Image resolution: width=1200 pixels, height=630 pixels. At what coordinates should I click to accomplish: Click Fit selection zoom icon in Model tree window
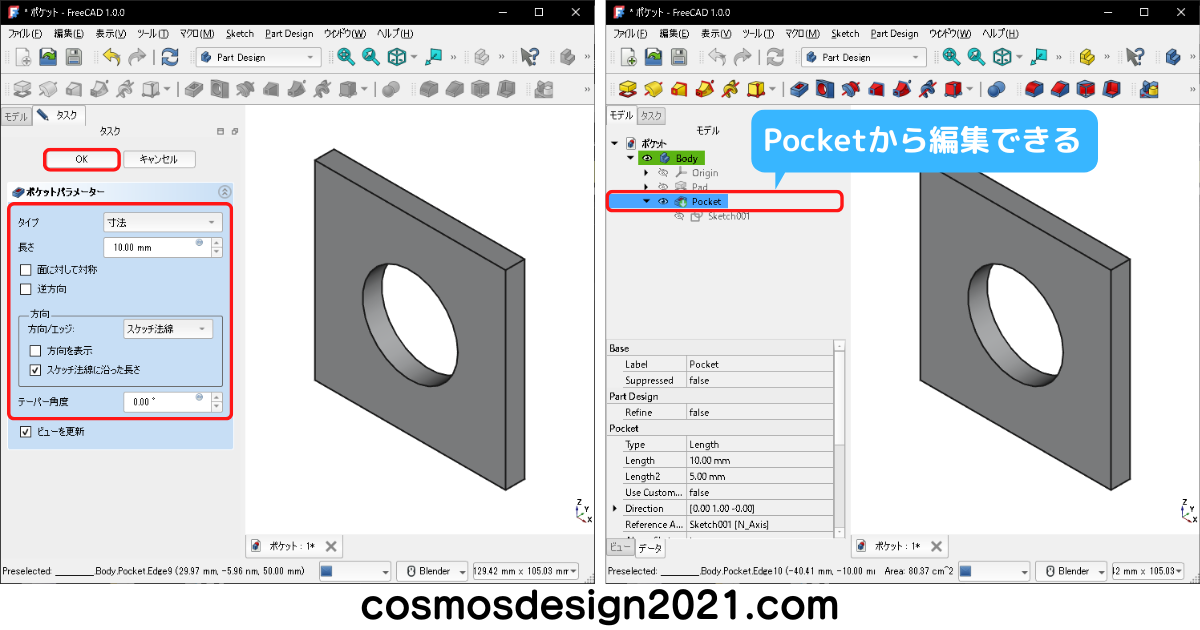click(x=977, y=57)
